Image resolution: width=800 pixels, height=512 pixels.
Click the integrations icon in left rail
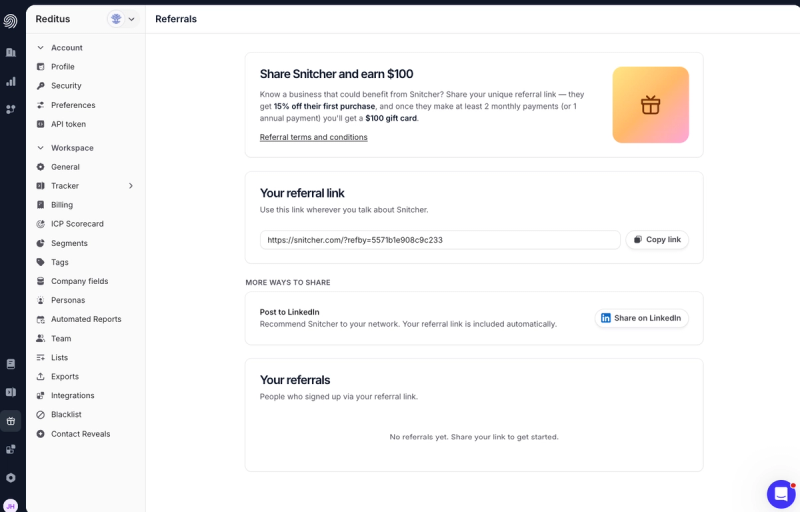point(10,449)
